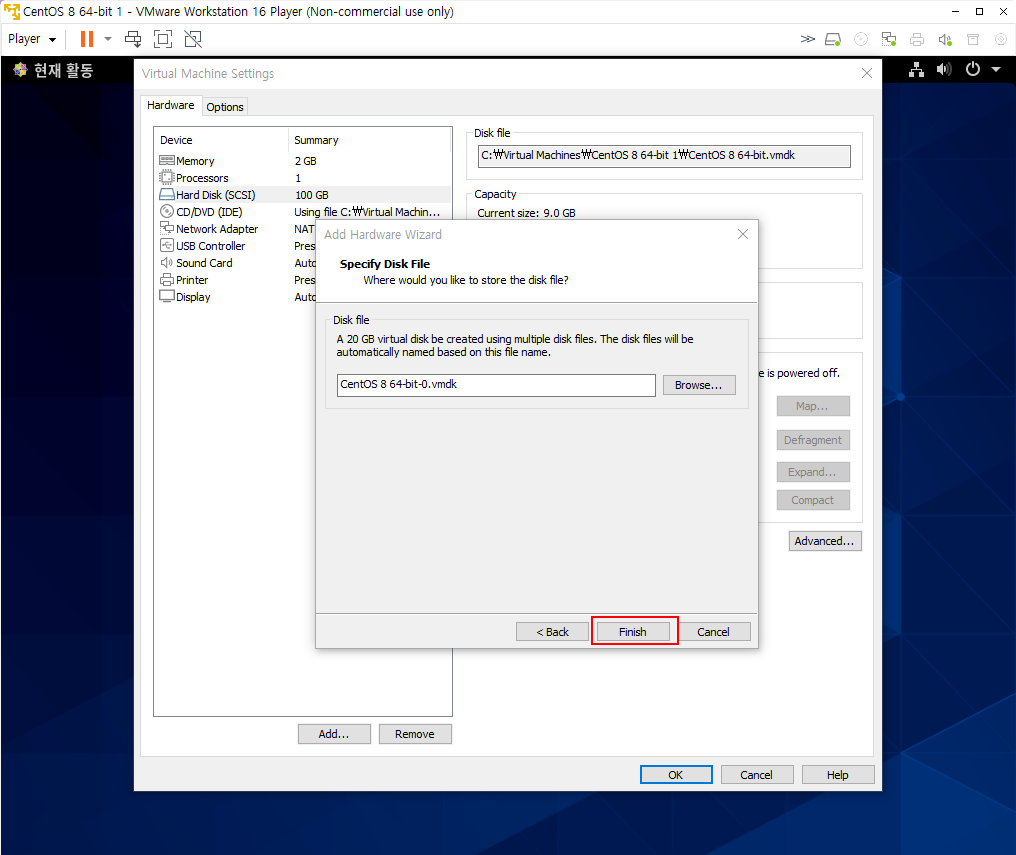The width and height of the screenshot is (1016, 855).
Task: Confirm settings with the OK button
Action: (676, 775)
